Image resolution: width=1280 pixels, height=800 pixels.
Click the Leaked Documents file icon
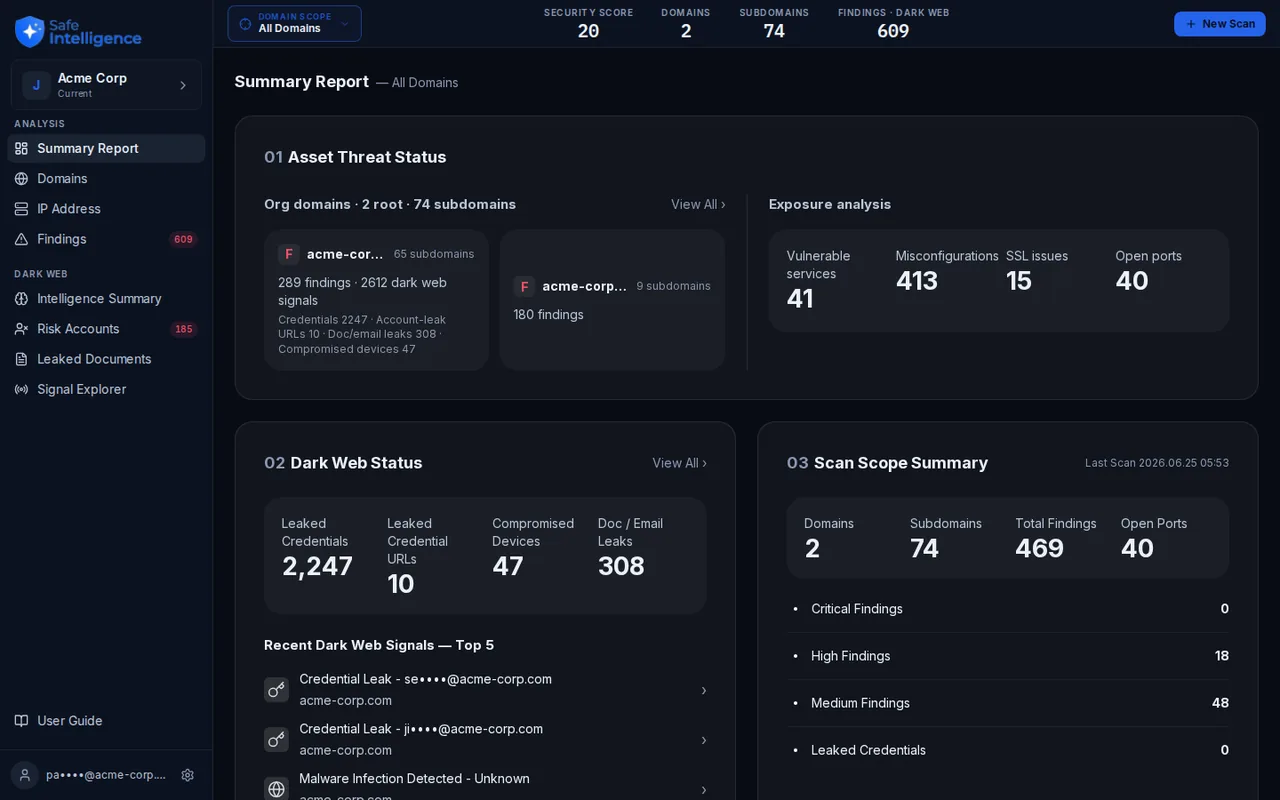pos(21,359)
